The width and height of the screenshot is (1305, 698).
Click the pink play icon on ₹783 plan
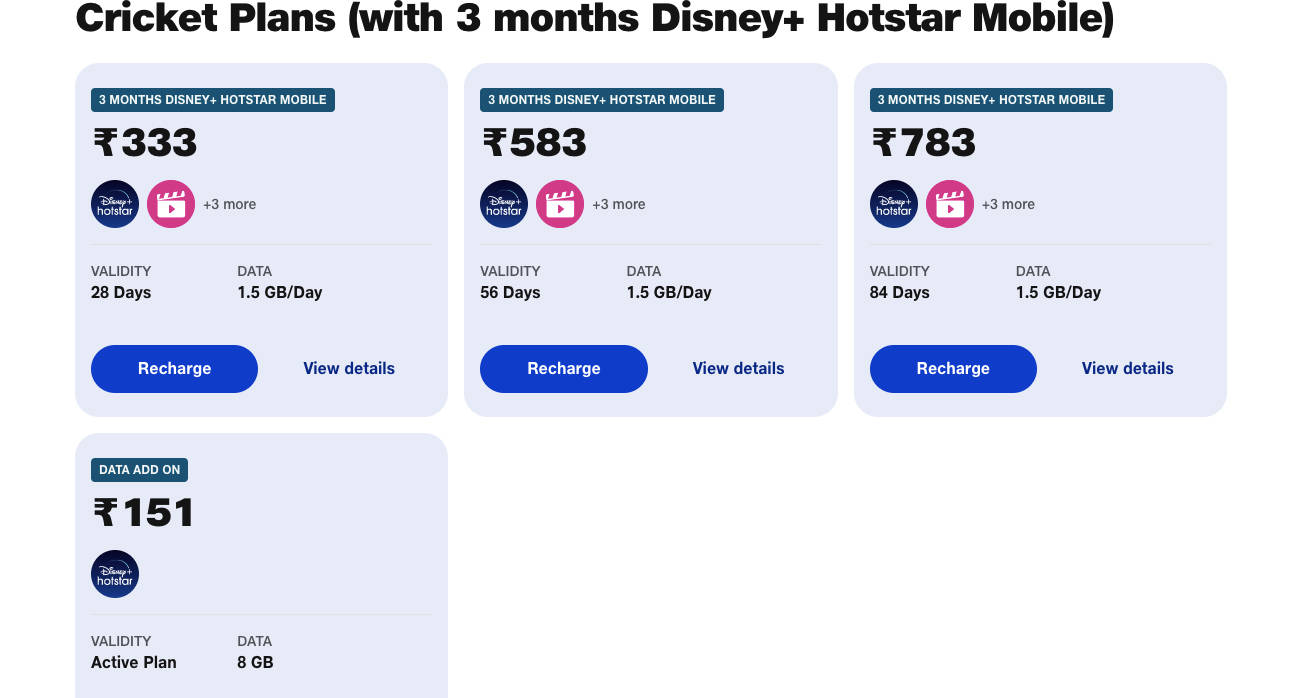click(x=949, y=203)
